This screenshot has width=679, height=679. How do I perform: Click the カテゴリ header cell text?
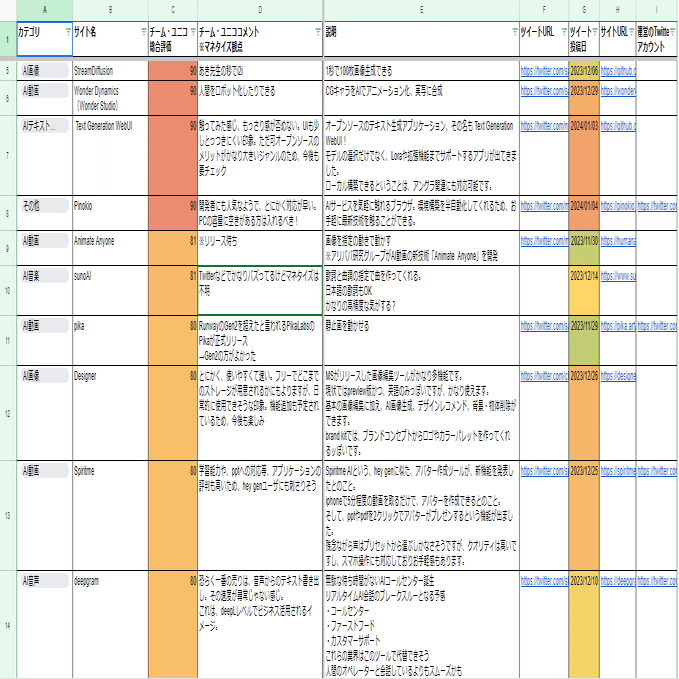pos(29,32)
